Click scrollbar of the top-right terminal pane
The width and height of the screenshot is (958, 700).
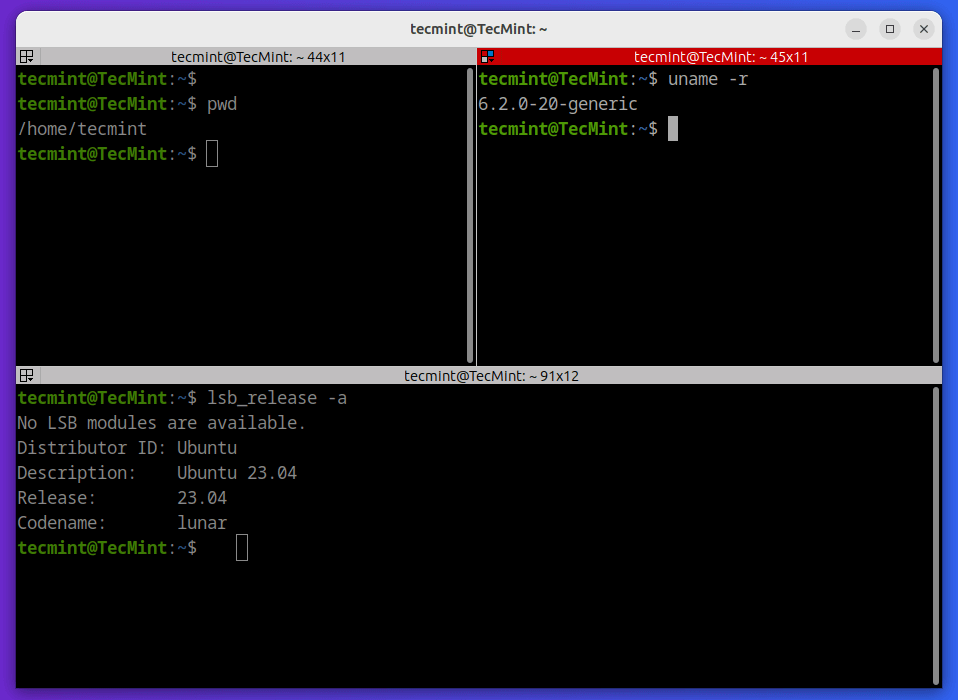tap(936, 215)
